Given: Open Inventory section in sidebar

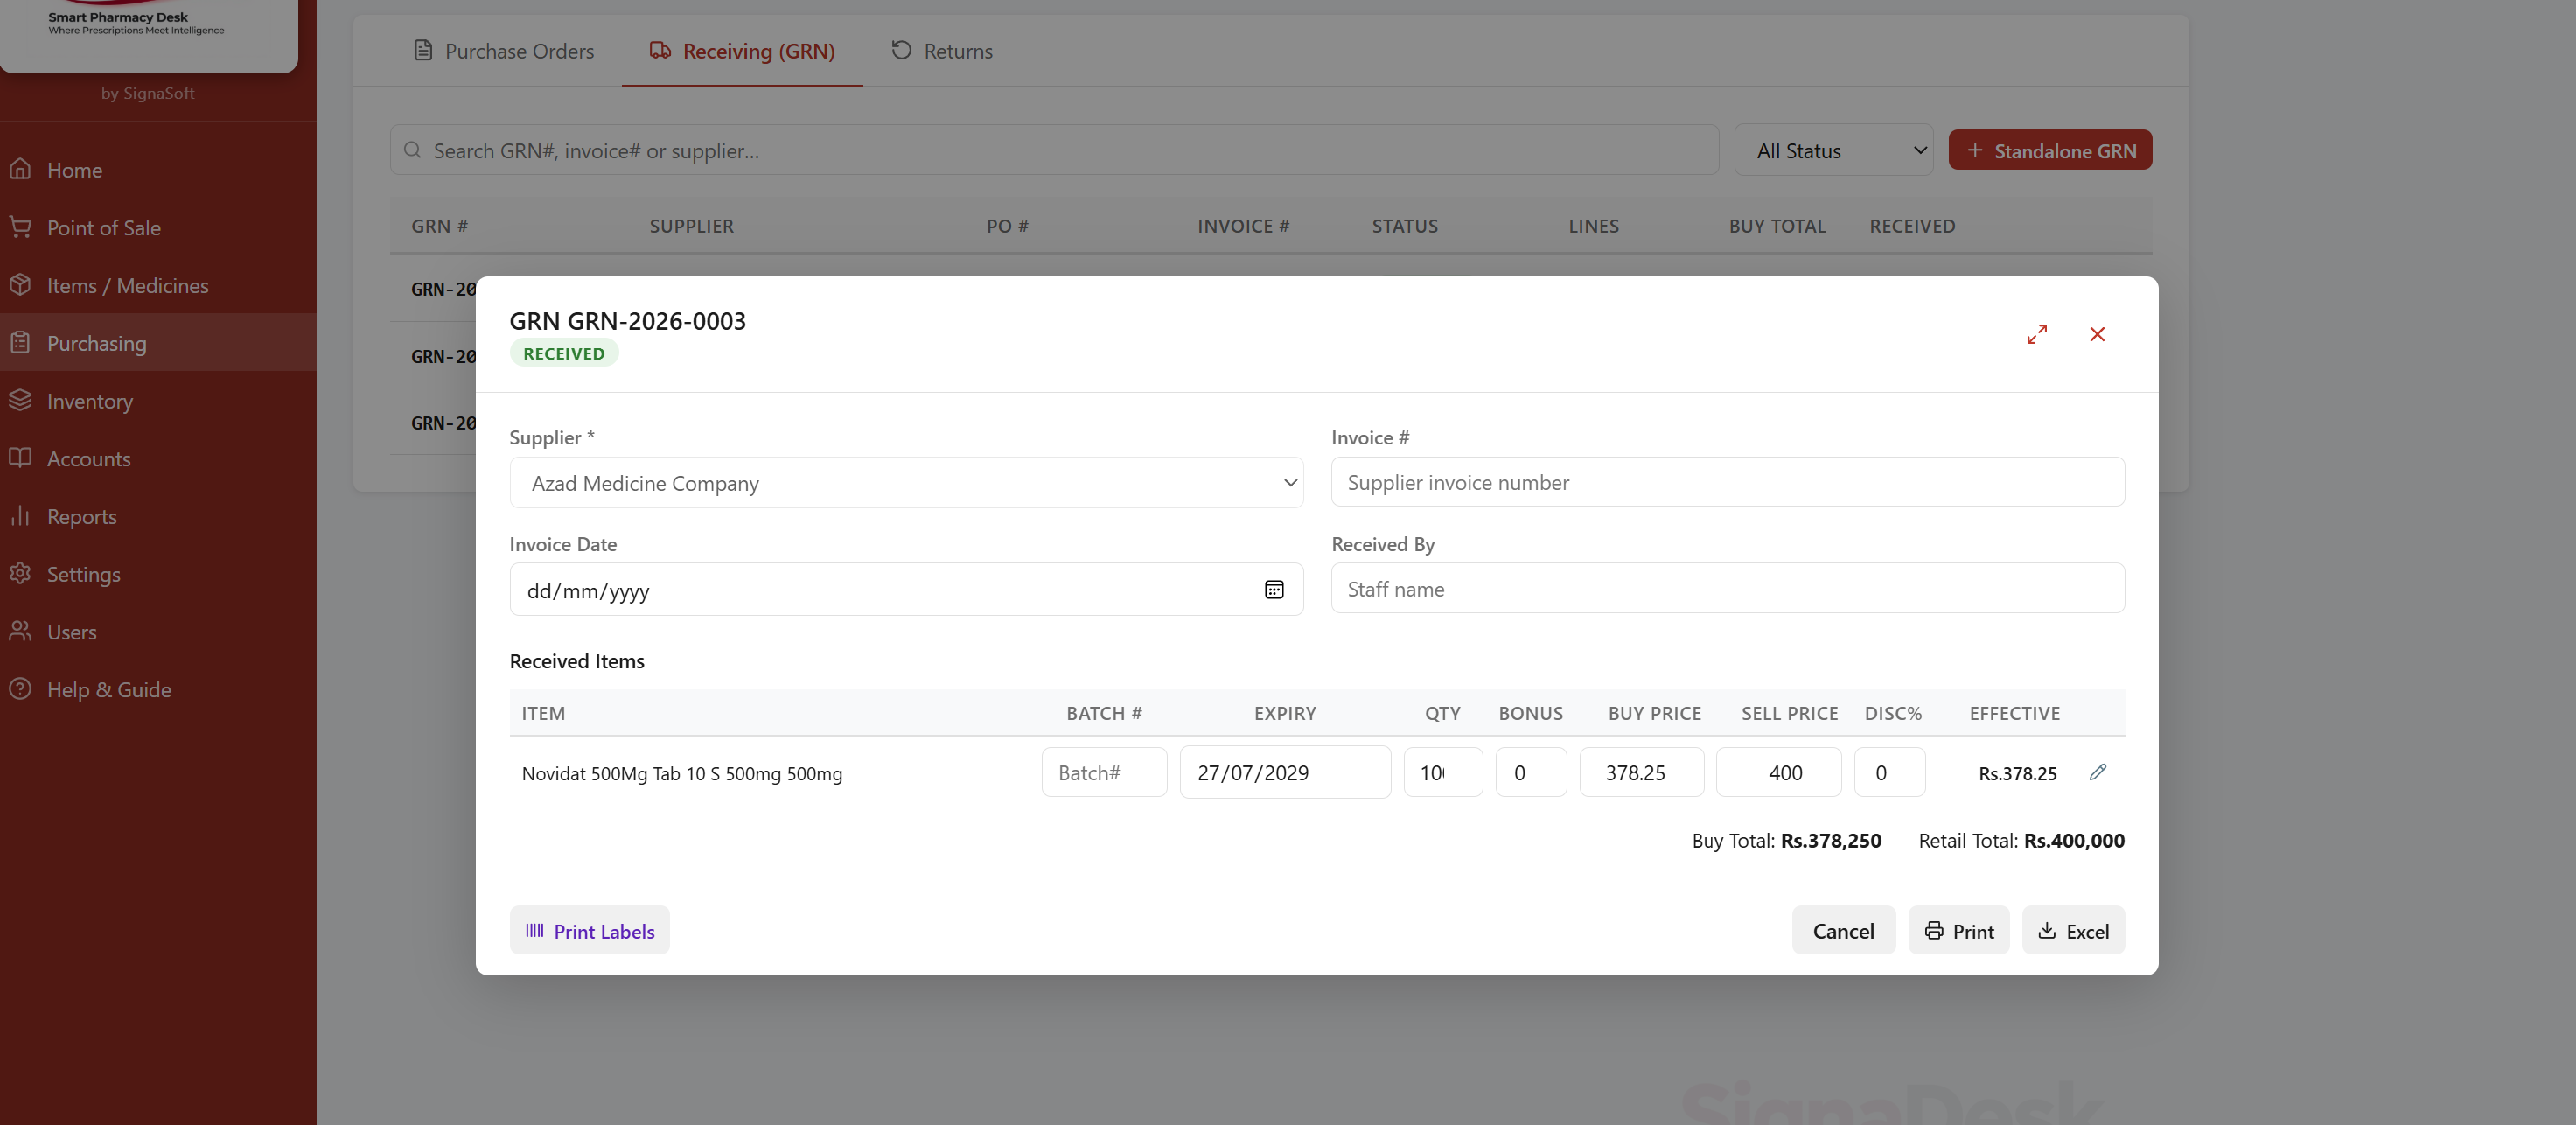Looking at the screenshot, I should pos(89,401).
